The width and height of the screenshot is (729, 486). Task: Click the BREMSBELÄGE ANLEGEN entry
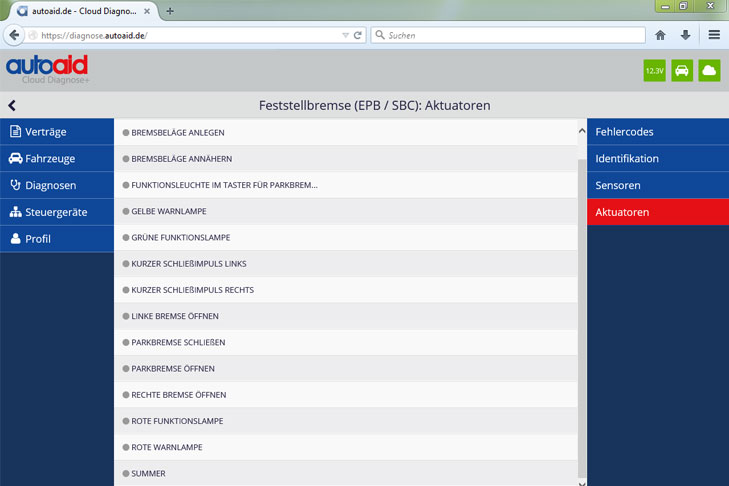[x=178, y=132]
